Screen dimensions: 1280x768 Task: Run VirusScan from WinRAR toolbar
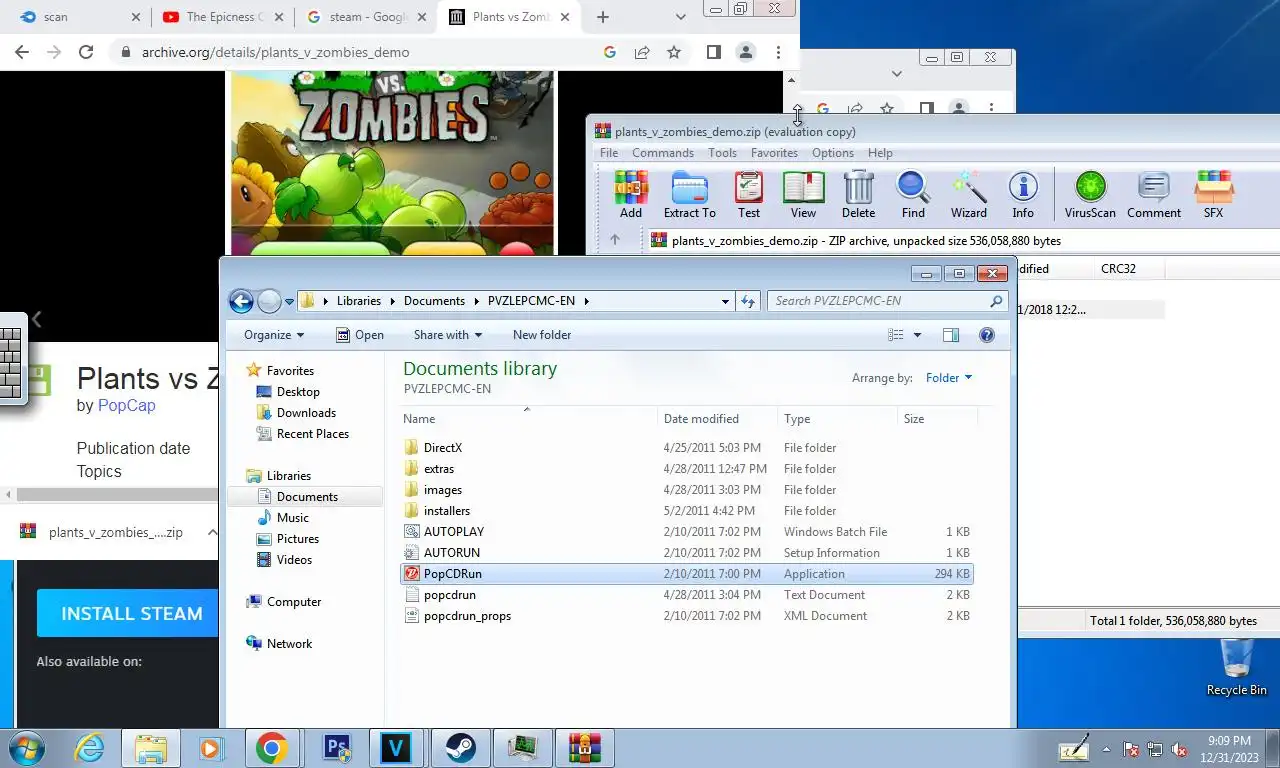[x=1090, y=194]
